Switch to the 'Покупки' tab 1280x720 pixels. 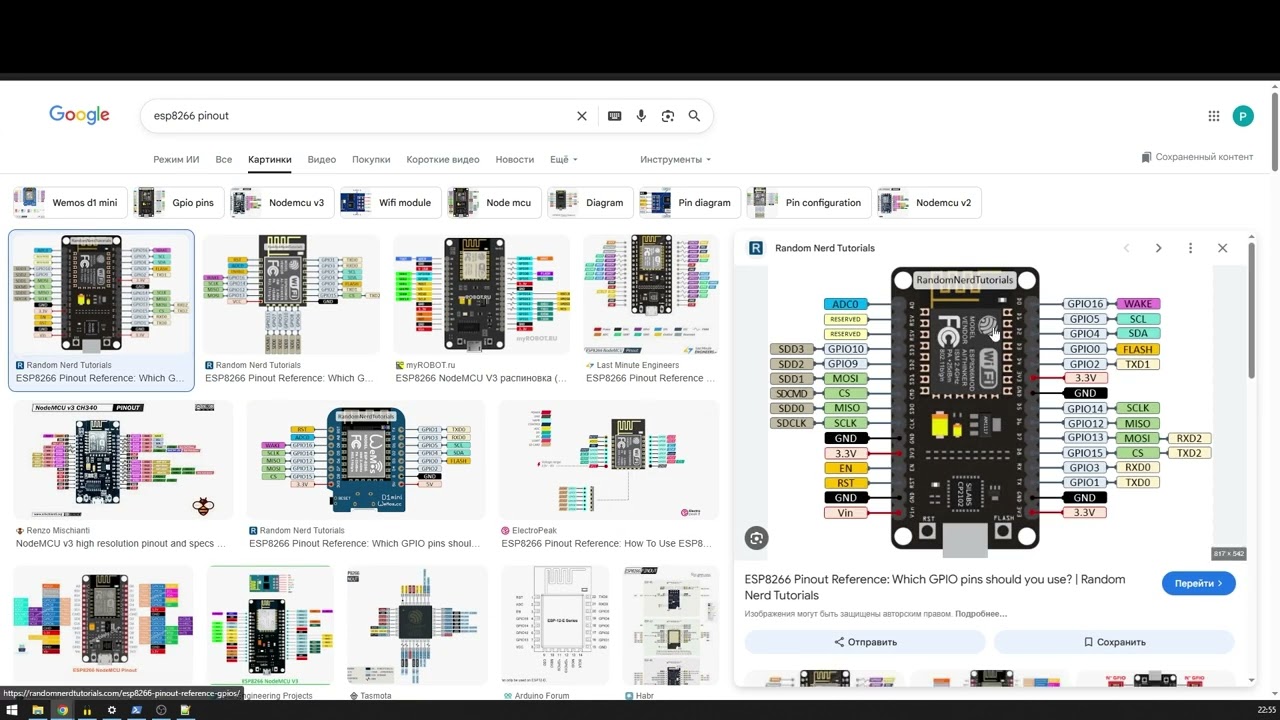(371, 159)
